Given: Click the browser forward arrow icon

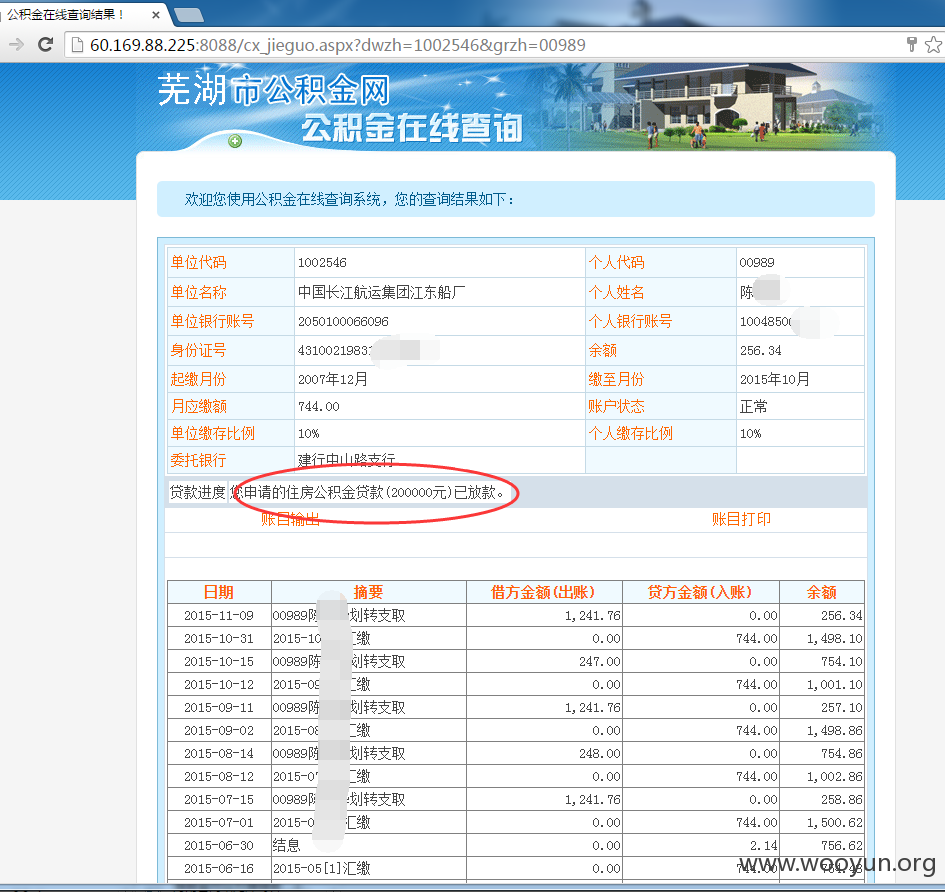Looking at the screenshot, I should point(16,45).
